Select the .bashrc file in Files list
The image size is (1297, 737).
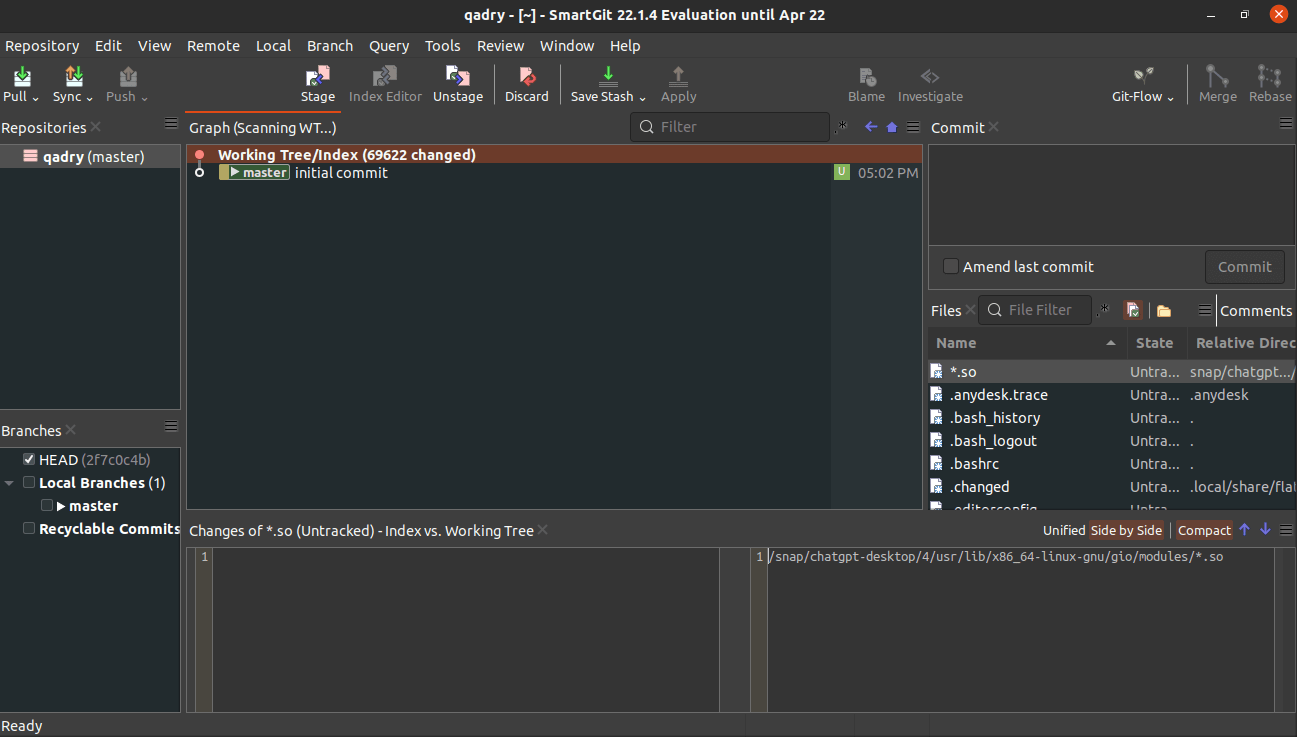(x=1111, y=464)
